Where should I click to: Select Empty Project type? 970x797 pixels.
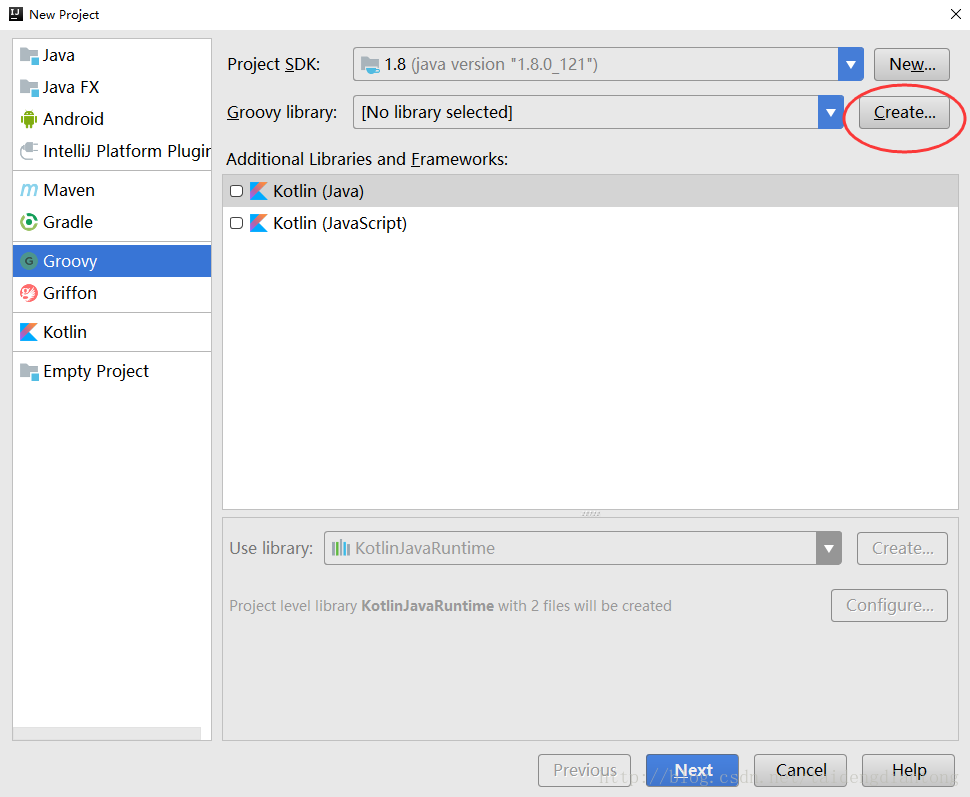click(x=112, y=371)
